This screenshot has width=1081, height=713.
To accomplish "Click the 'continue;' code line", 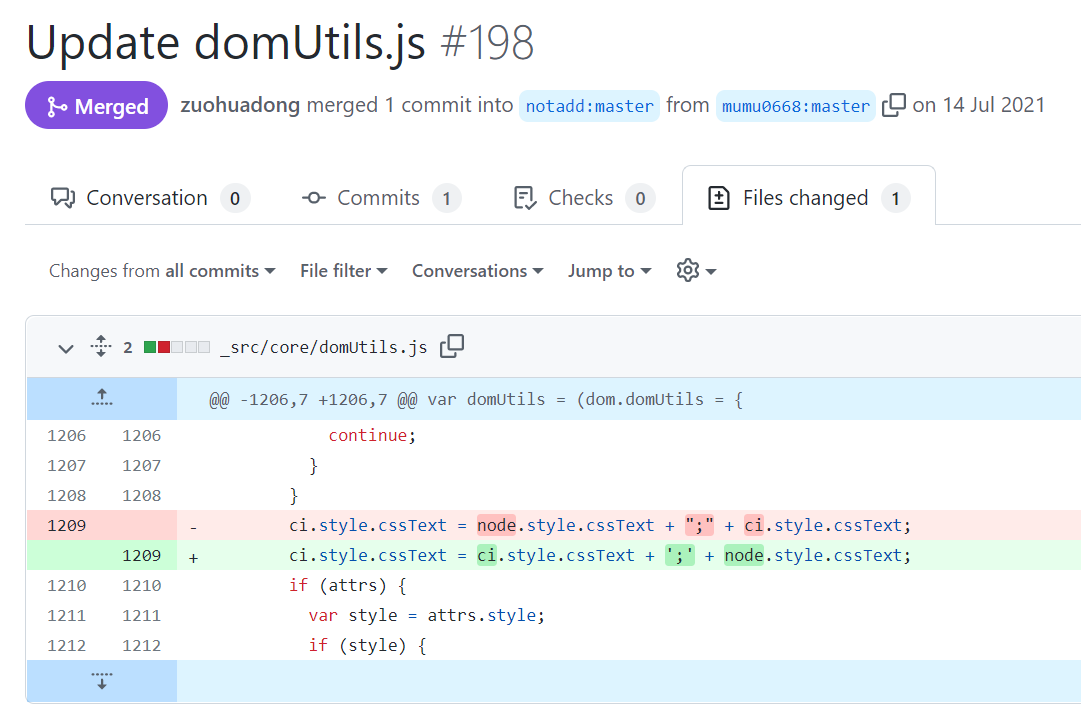I will coord(372,436).
